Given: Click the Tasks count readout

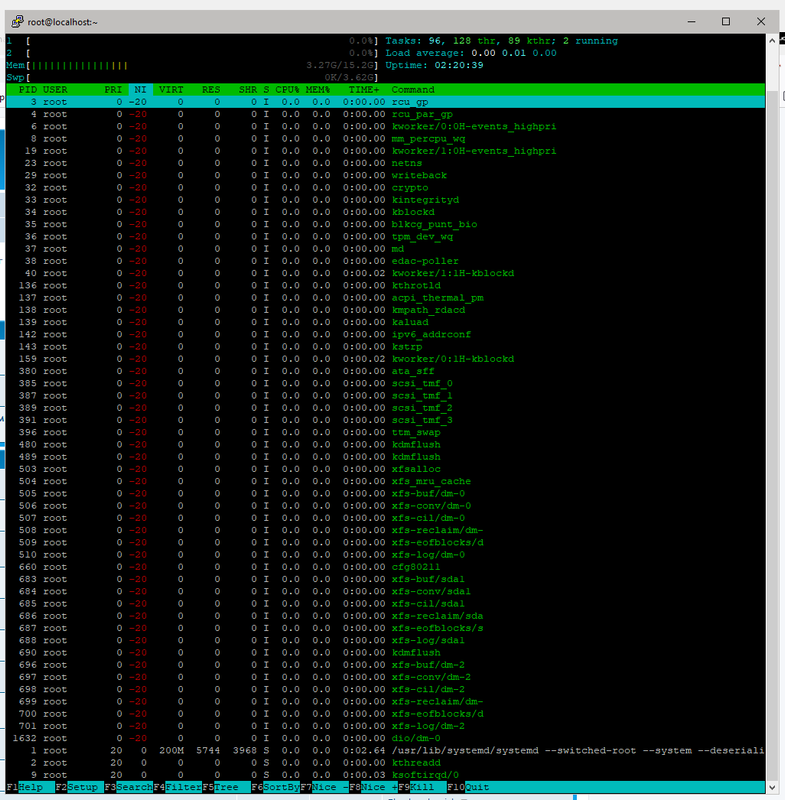Looking at the screenshot, I should click(501, 41).
